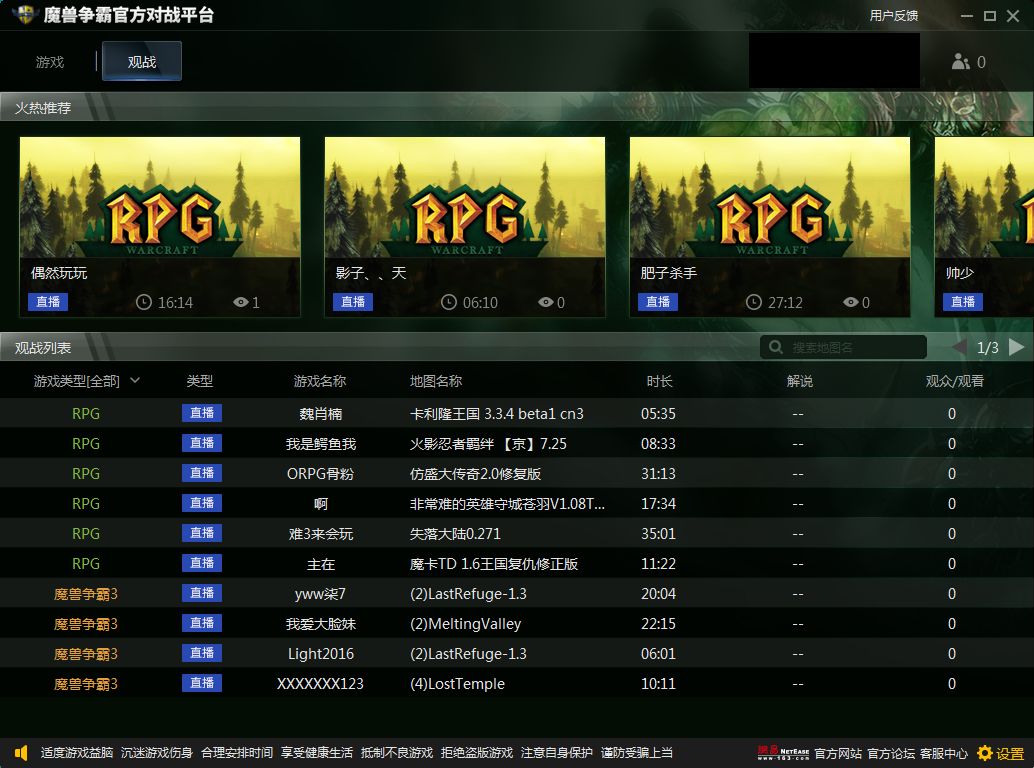The width and height of the screenshot is (1034, 768).
Task: Click the 17:34 duration cell
Action: (x=658, y=504)
